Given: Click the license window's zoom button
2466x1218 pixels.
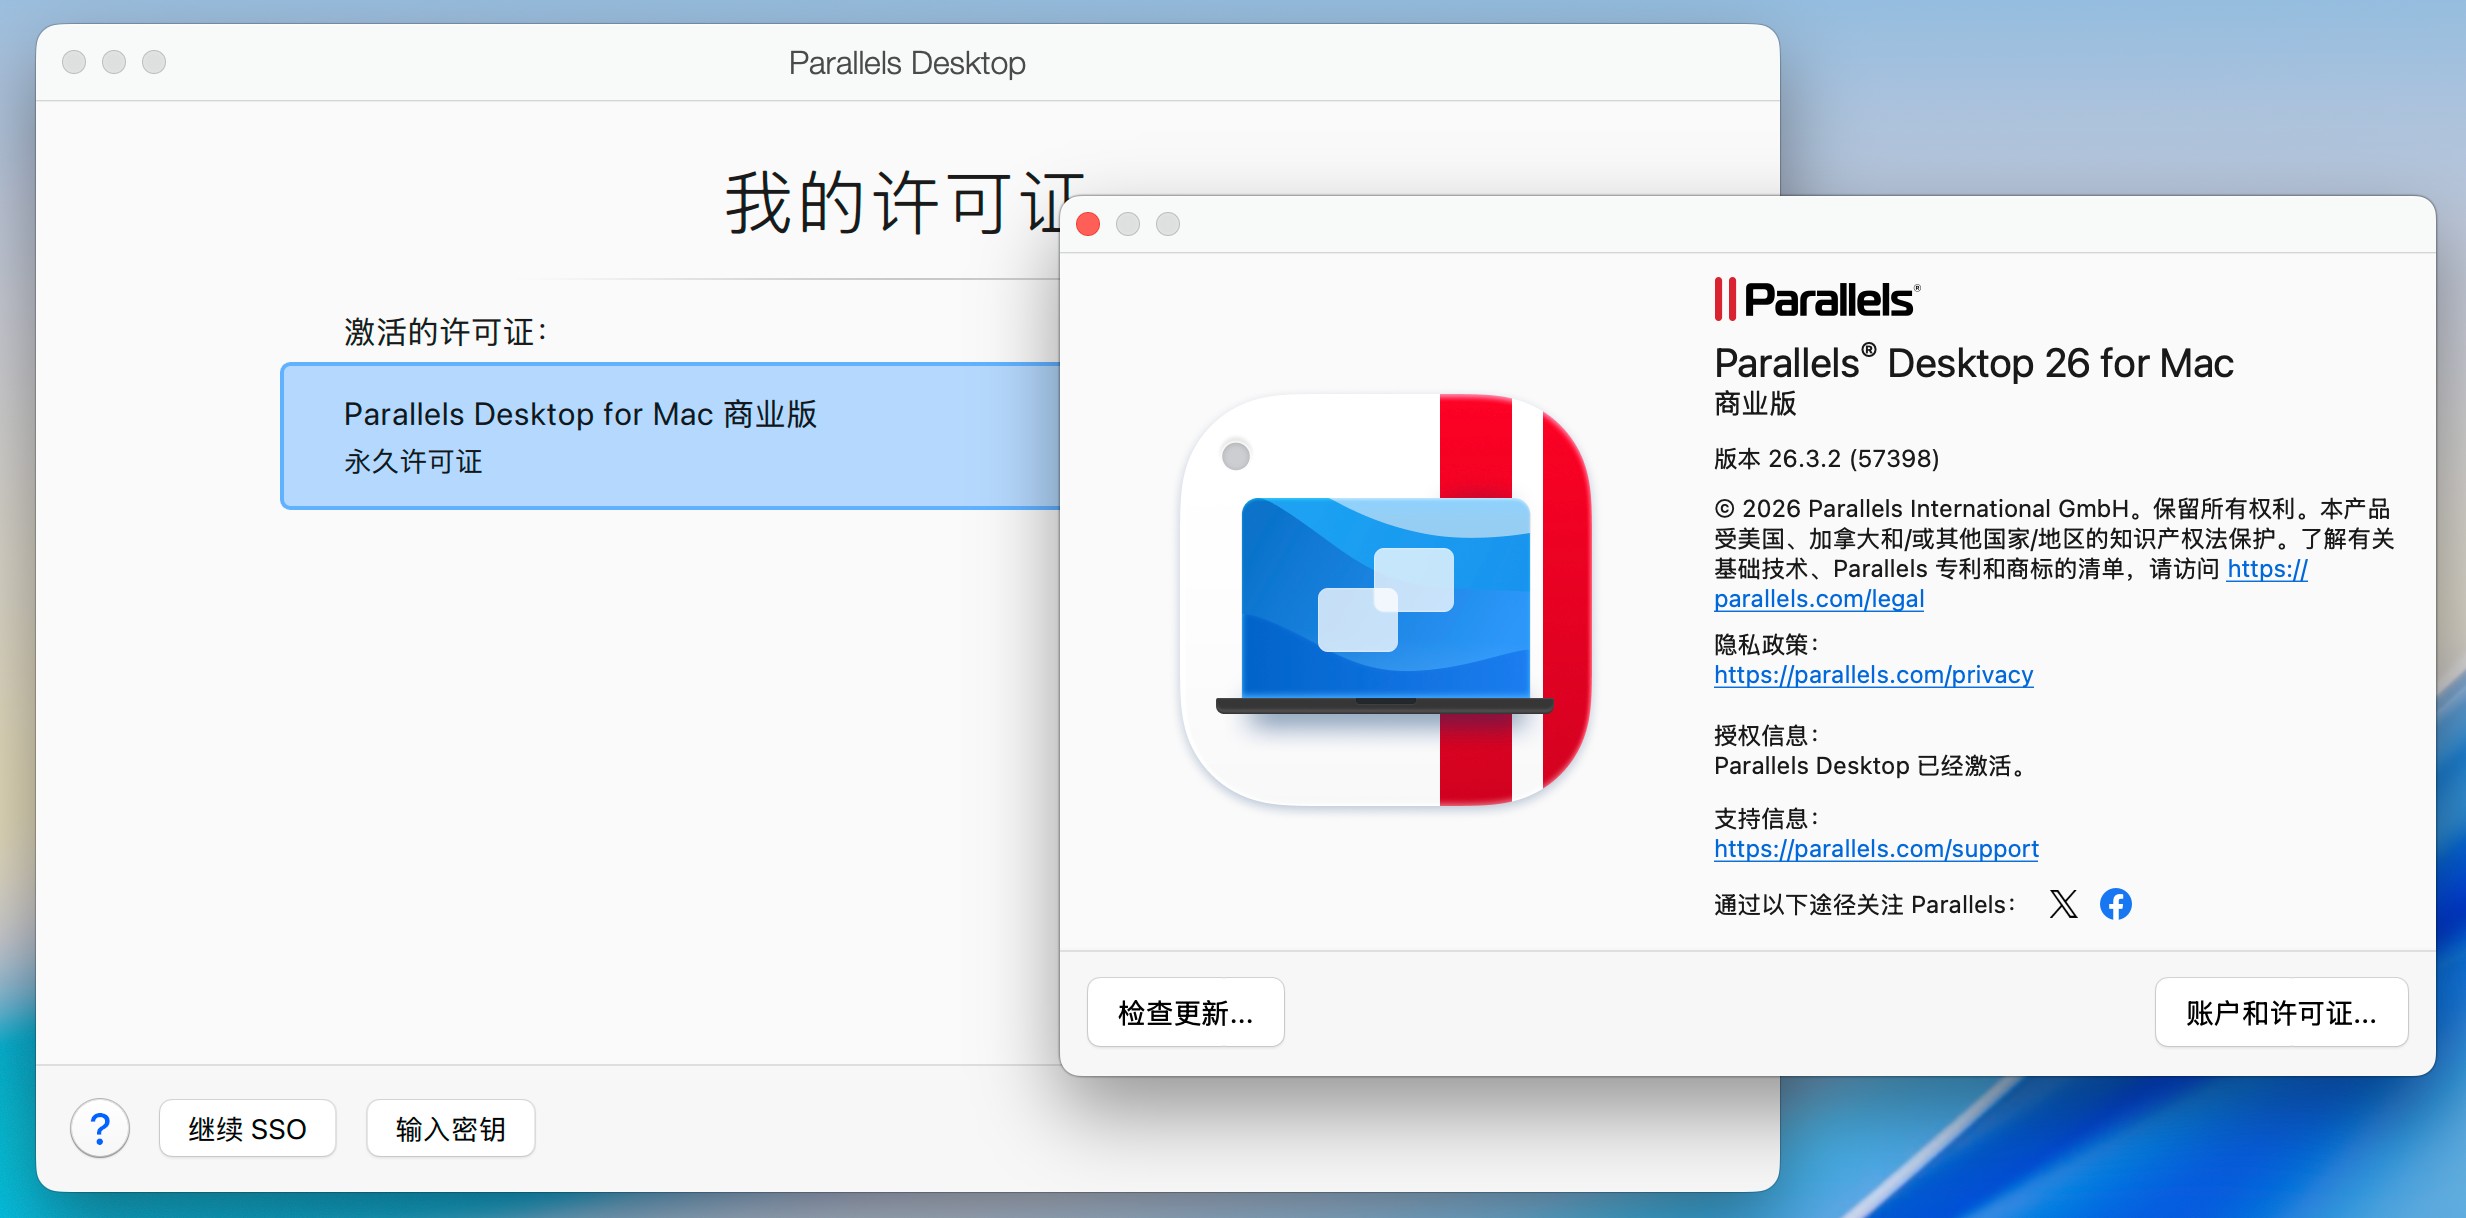Looking at the screenshot, I should (154, 62).
